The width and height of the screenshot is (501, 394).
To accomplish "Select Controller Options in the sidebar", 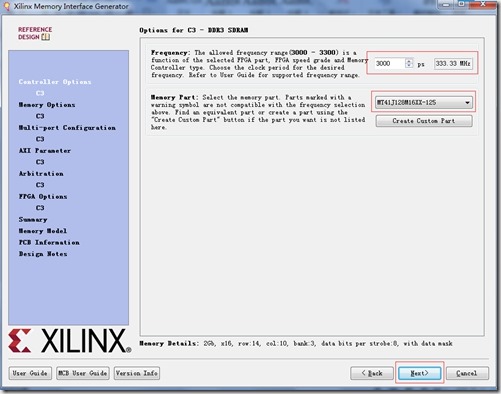I will [x=55, y=82].
